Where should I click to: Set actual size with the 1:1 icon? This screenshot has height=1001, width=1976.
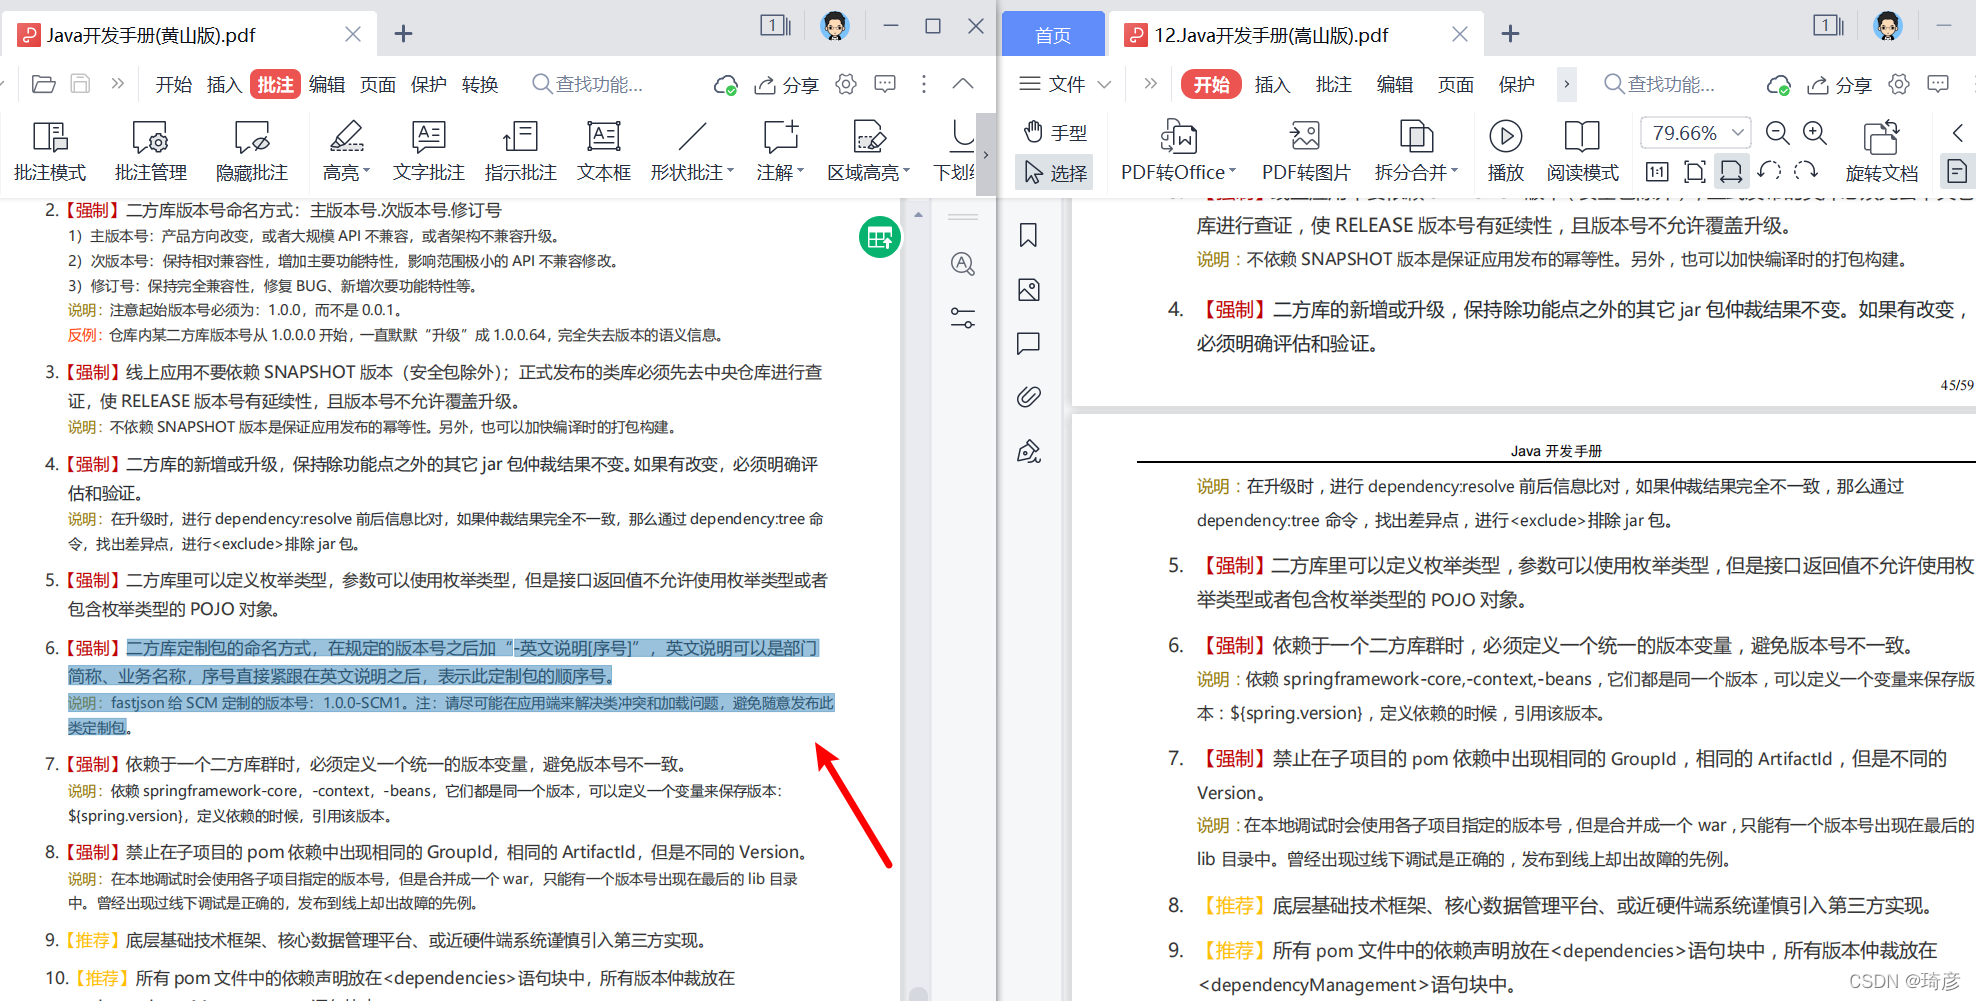click(x=1657, y=172)
